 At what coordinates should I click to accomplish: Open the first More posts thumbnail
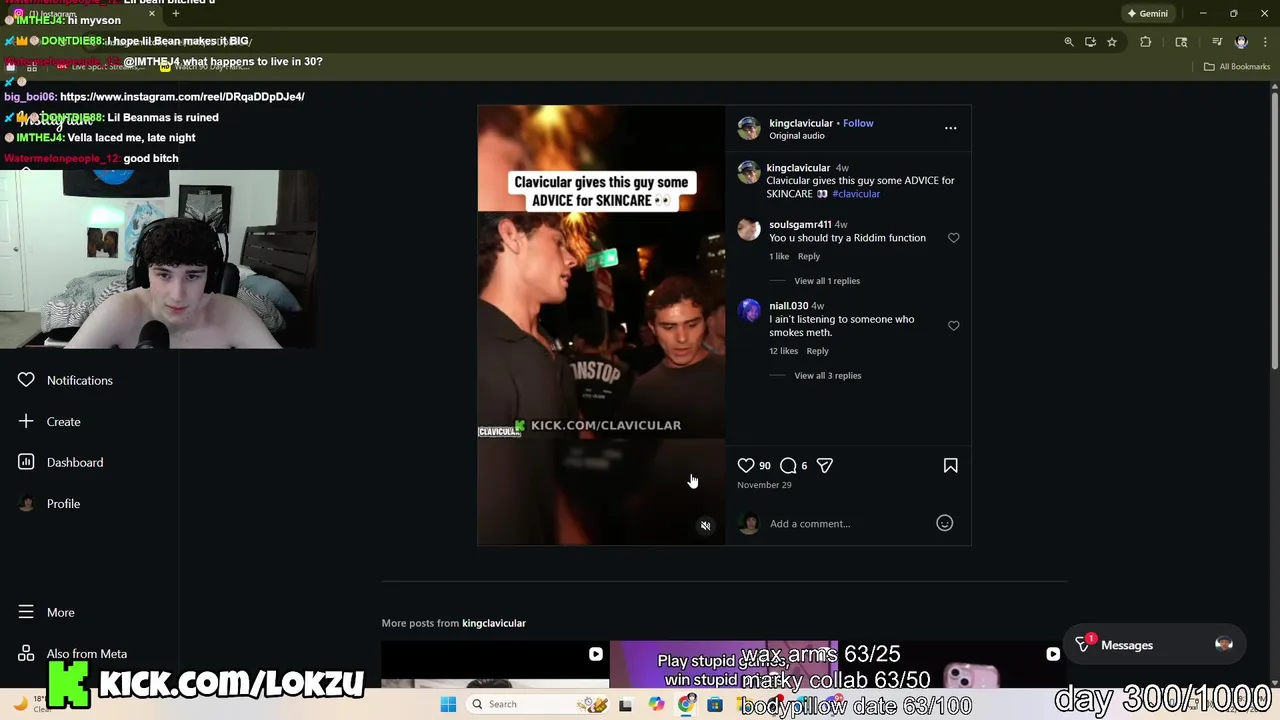tap(495, 665)
